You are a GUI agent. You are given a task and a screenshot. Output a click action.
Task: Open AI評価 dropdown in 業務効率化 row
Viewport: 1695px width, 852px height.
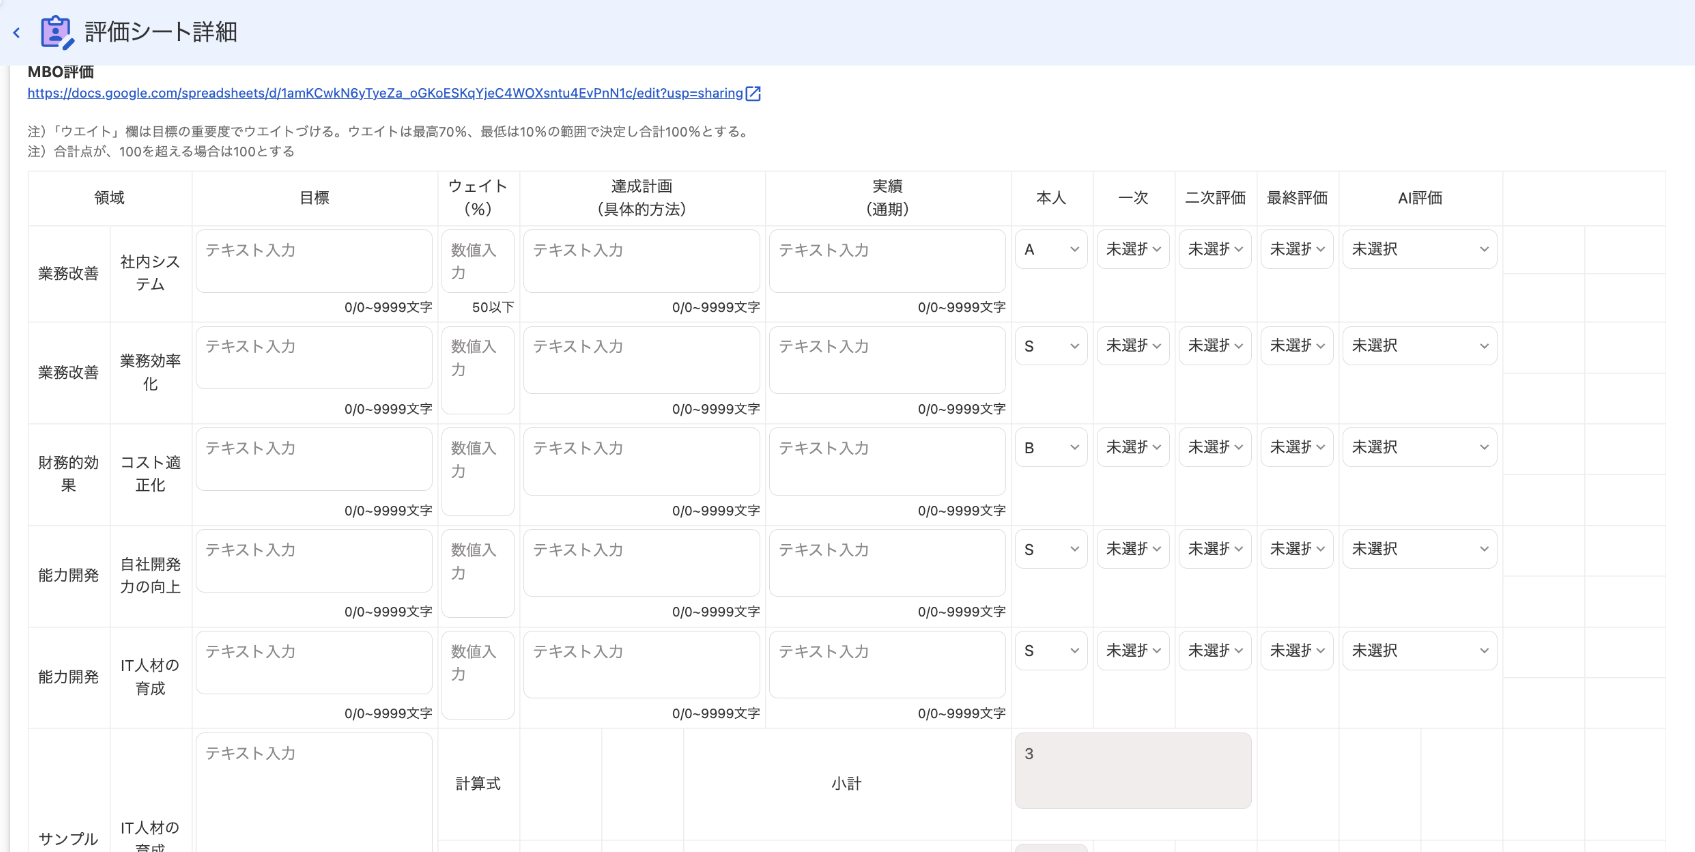(1420, 346)
